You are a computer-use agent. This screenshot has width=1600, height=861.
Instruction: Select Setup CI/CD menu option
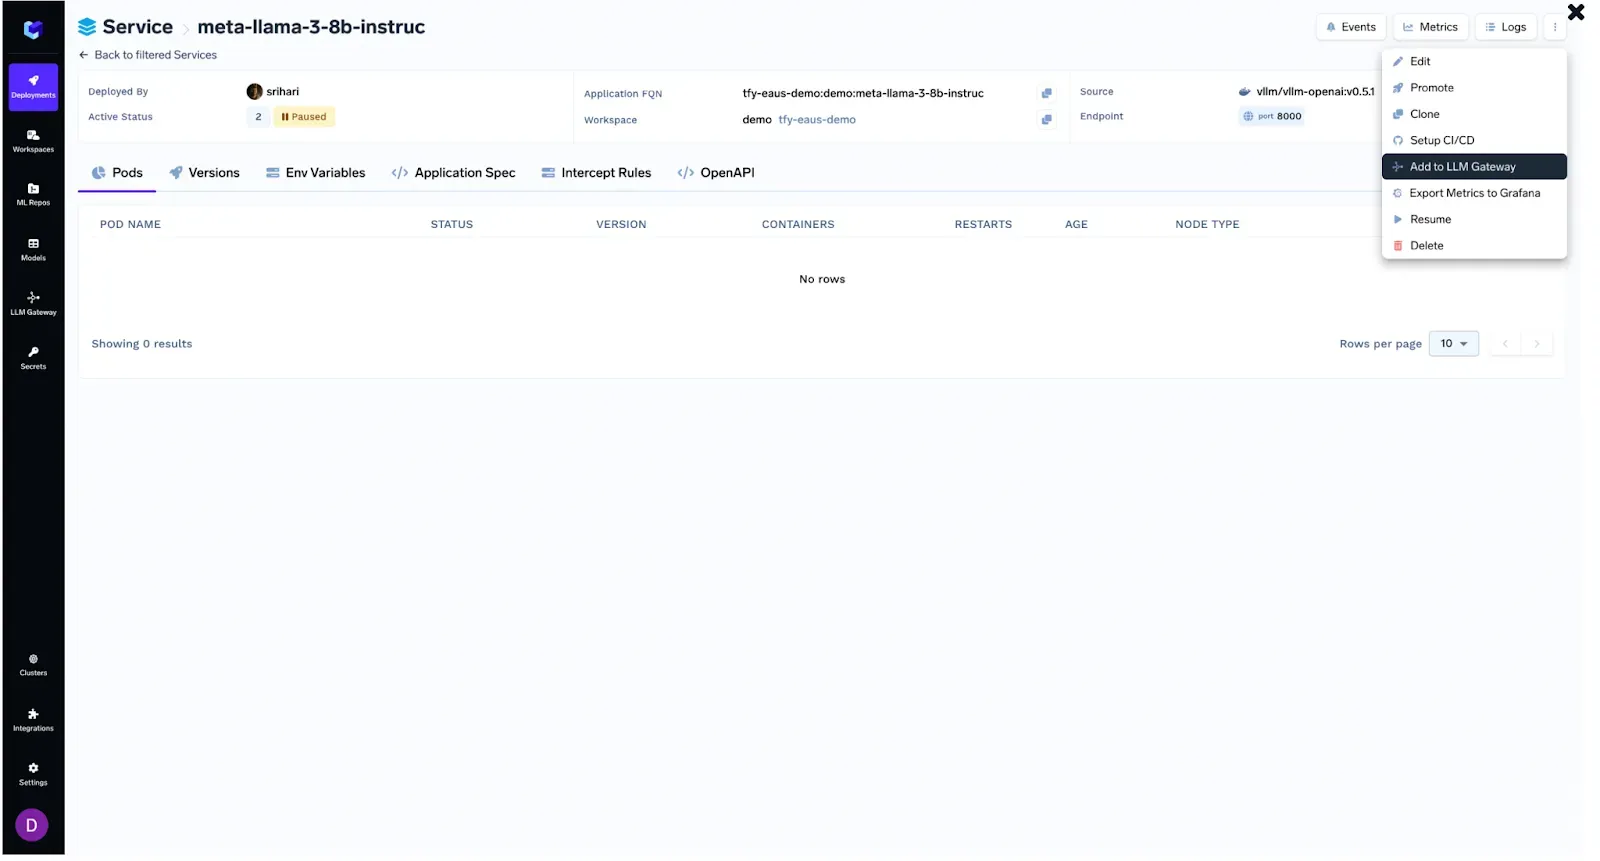1474,140
